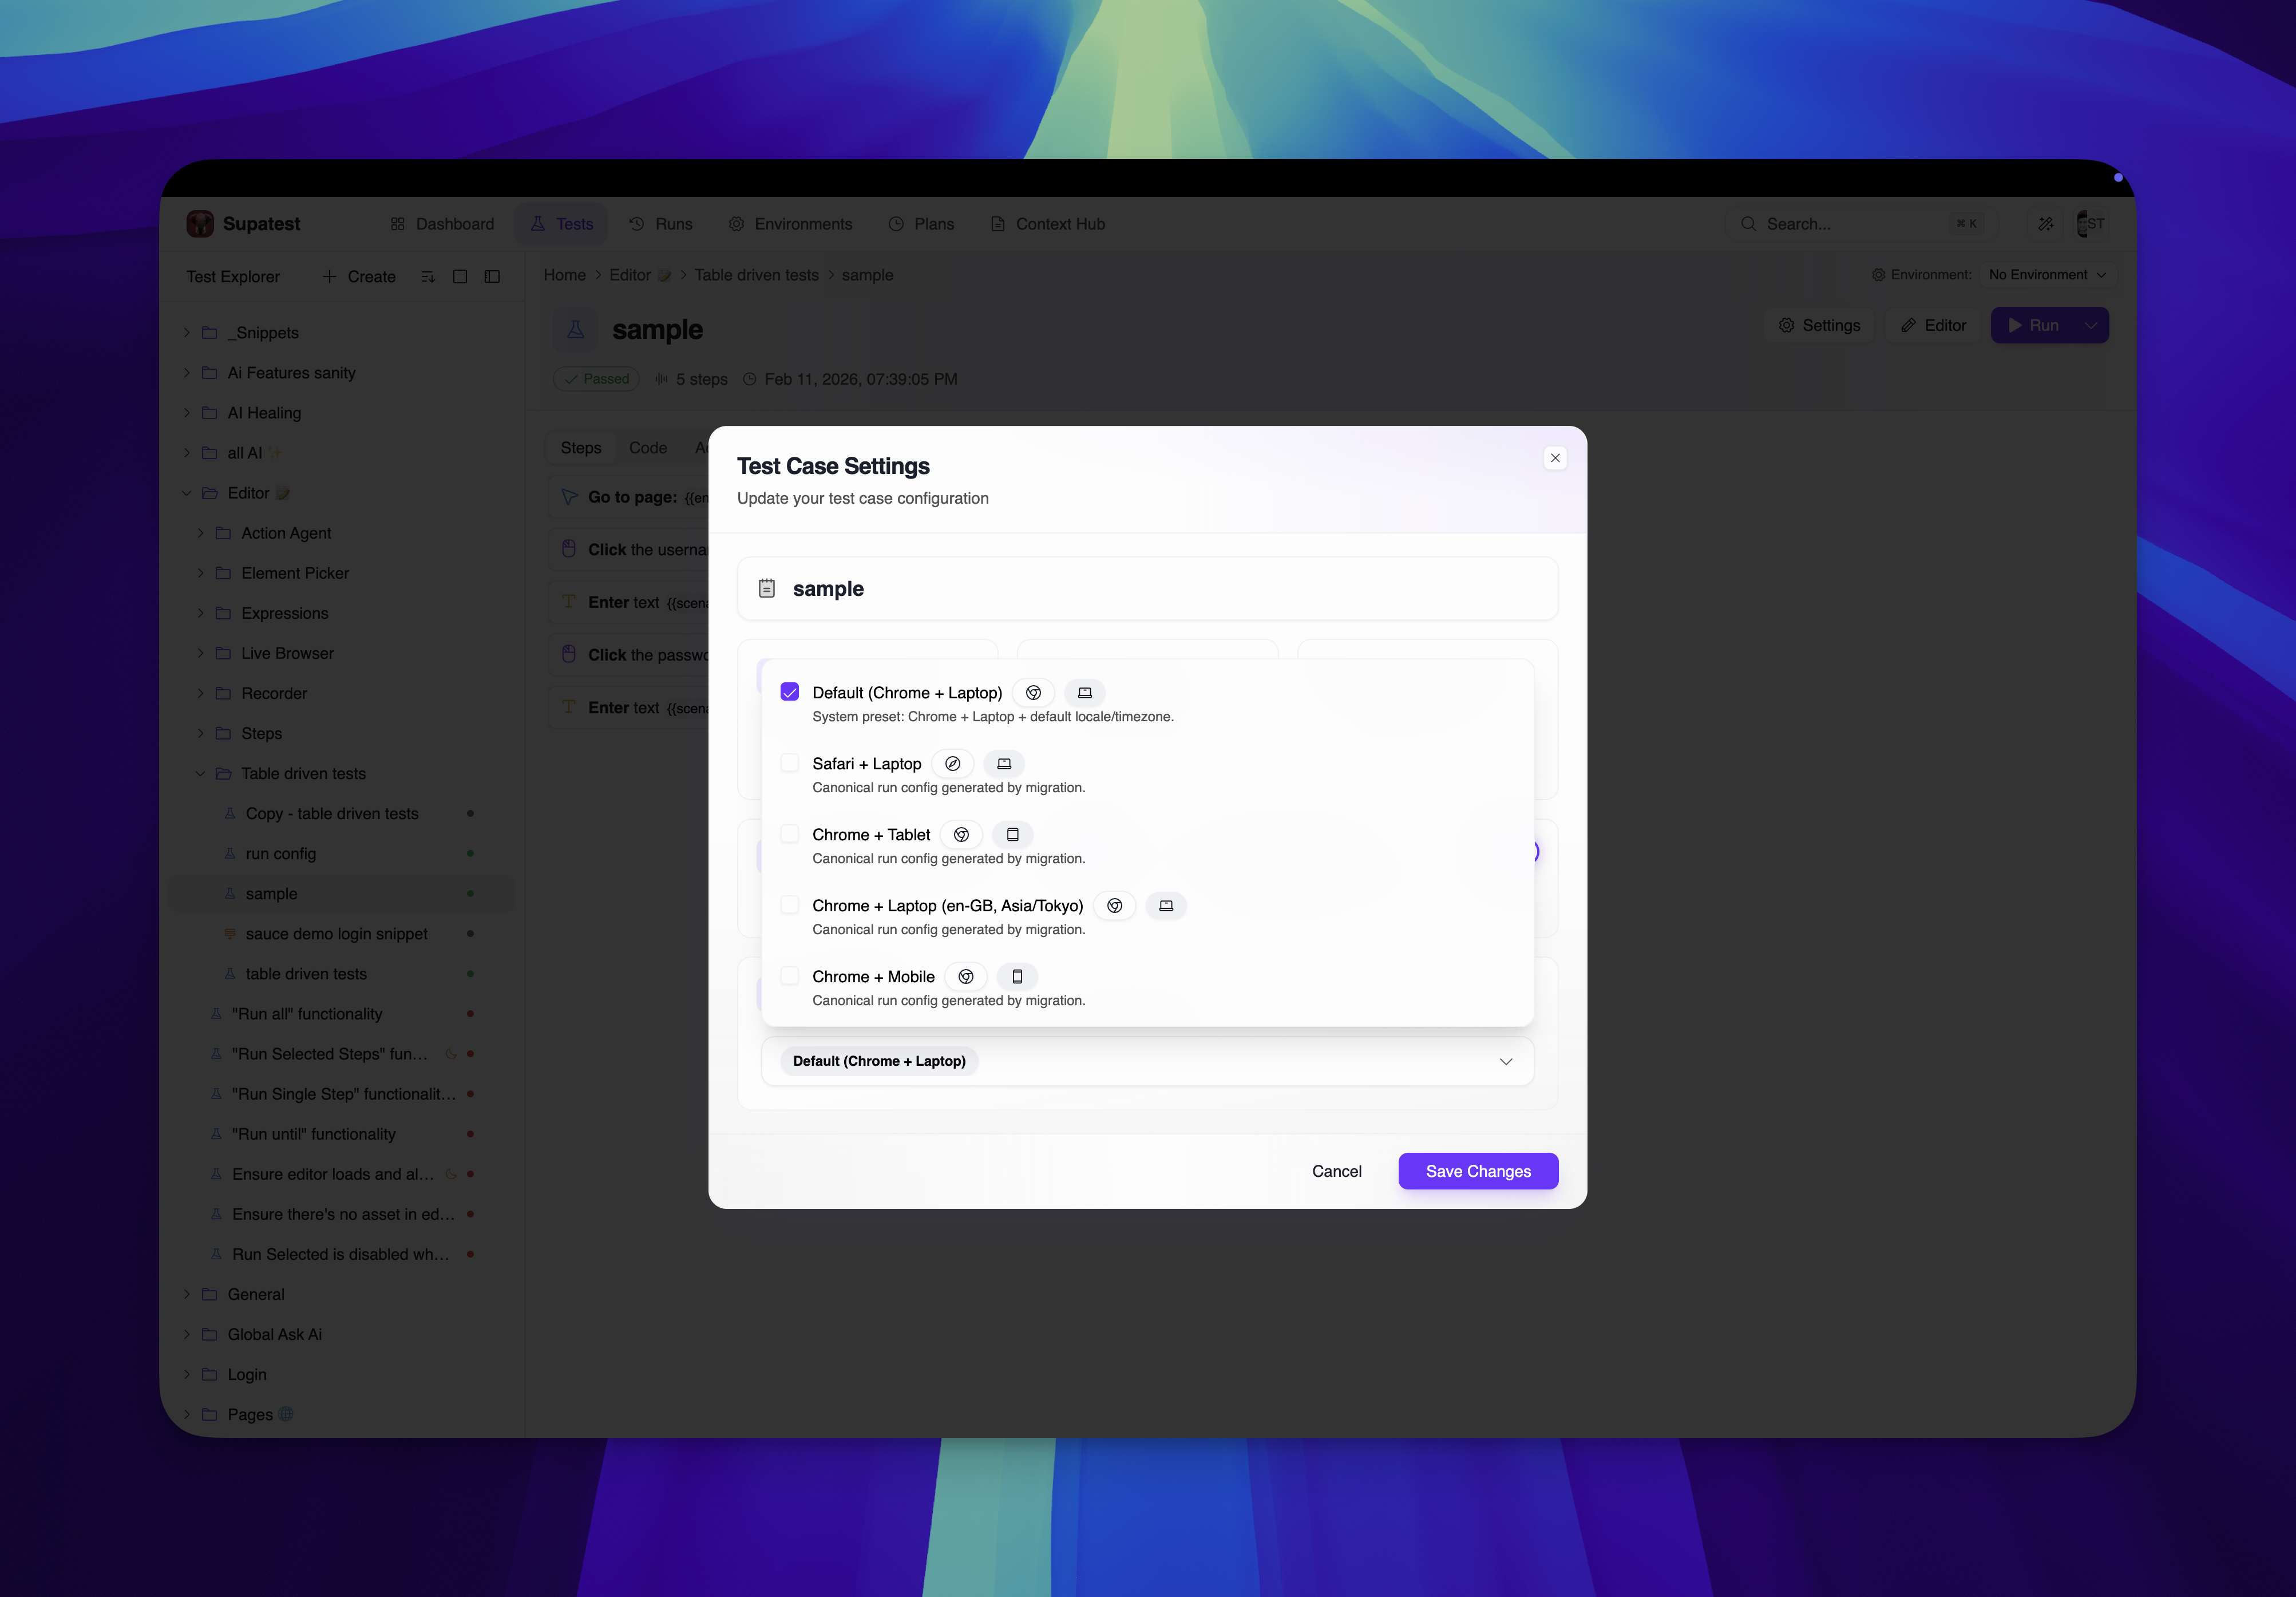The width and height of the screenshot is (2296, 1597).
Task: Uncheck the Default (Chrome + Laptop) preset
Action: pyautogui.click(x=789, y=691)
